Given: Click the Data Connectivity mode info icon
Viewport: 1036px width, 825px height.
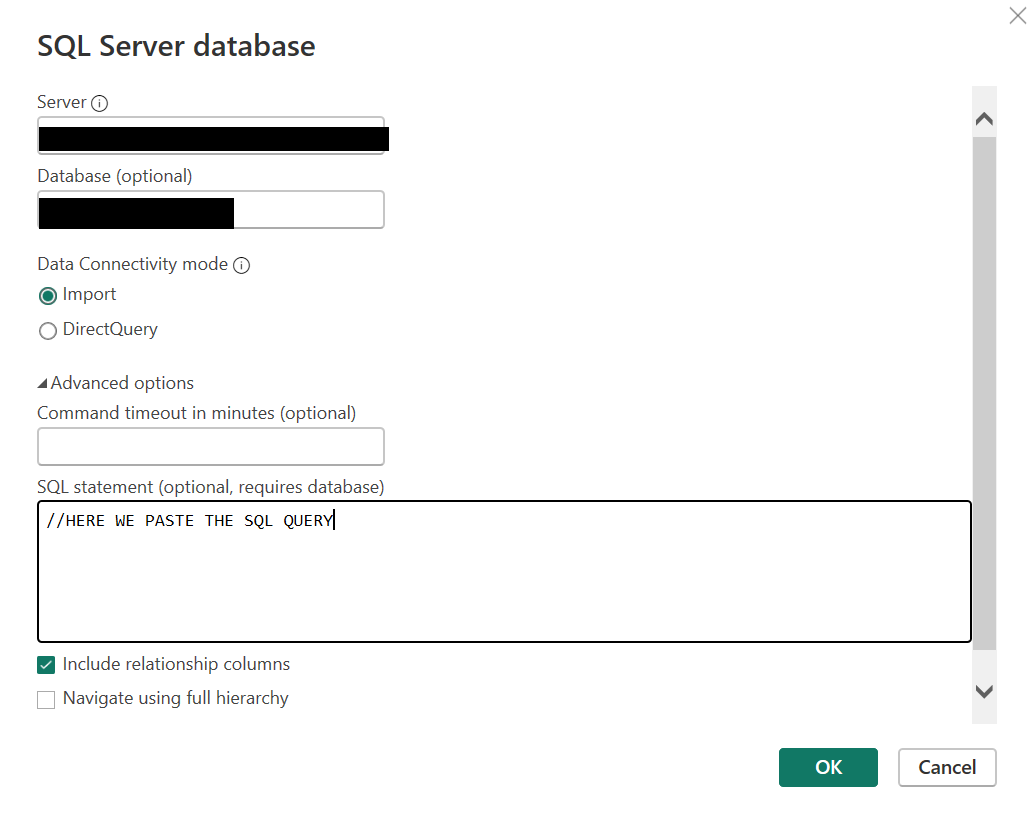Looking at the screenshot, I should (x=242, y=265).
